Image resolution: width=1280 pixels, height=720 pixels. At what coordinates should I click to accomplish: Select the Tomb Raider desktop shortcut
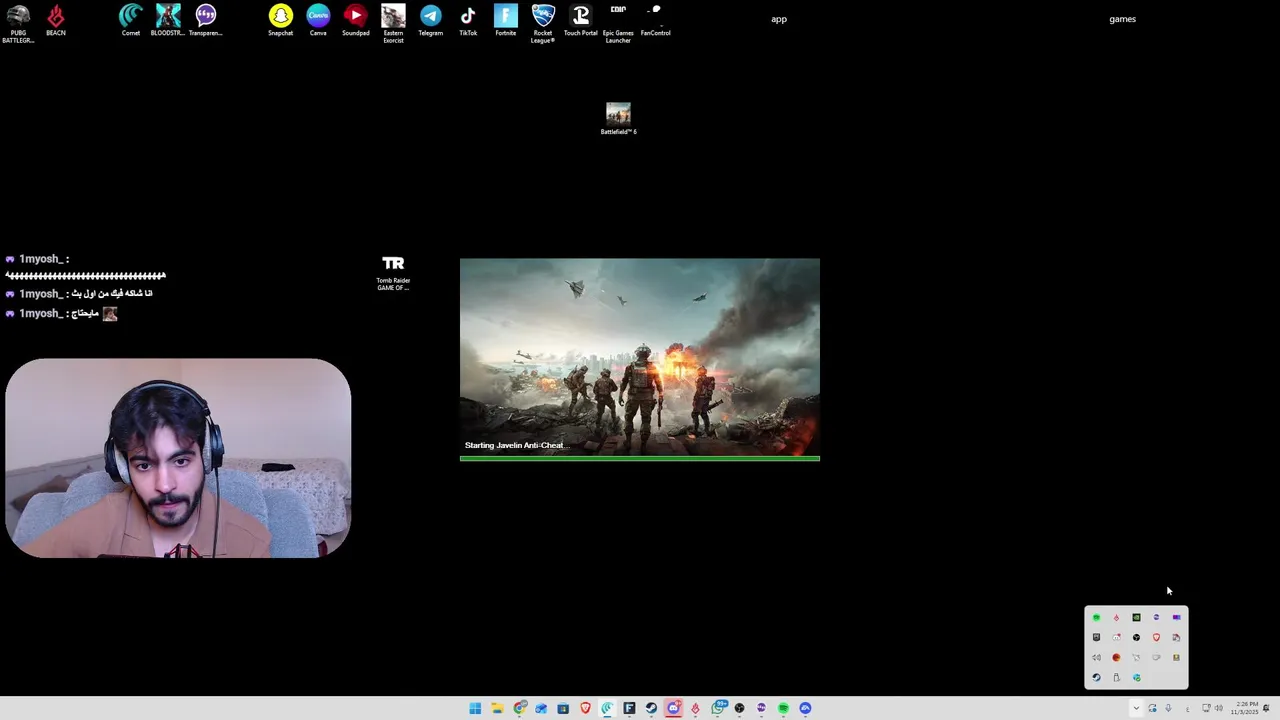(x=393, y=273)
